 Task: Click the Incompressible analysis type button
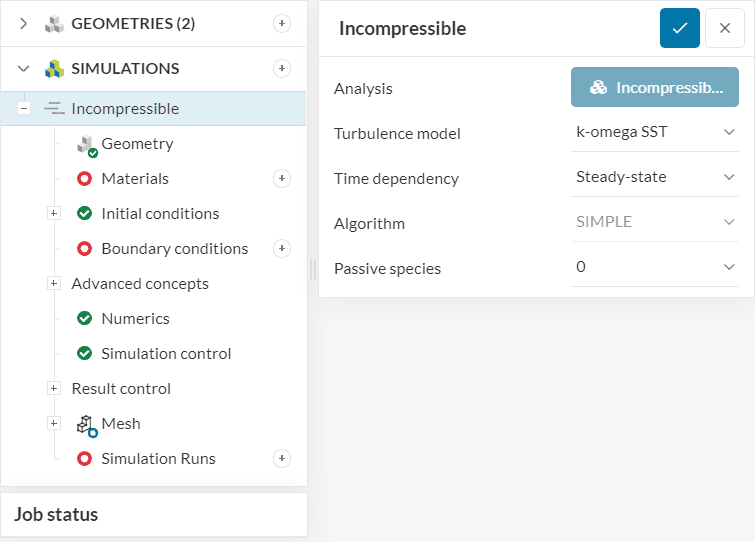tap(655, 88)
